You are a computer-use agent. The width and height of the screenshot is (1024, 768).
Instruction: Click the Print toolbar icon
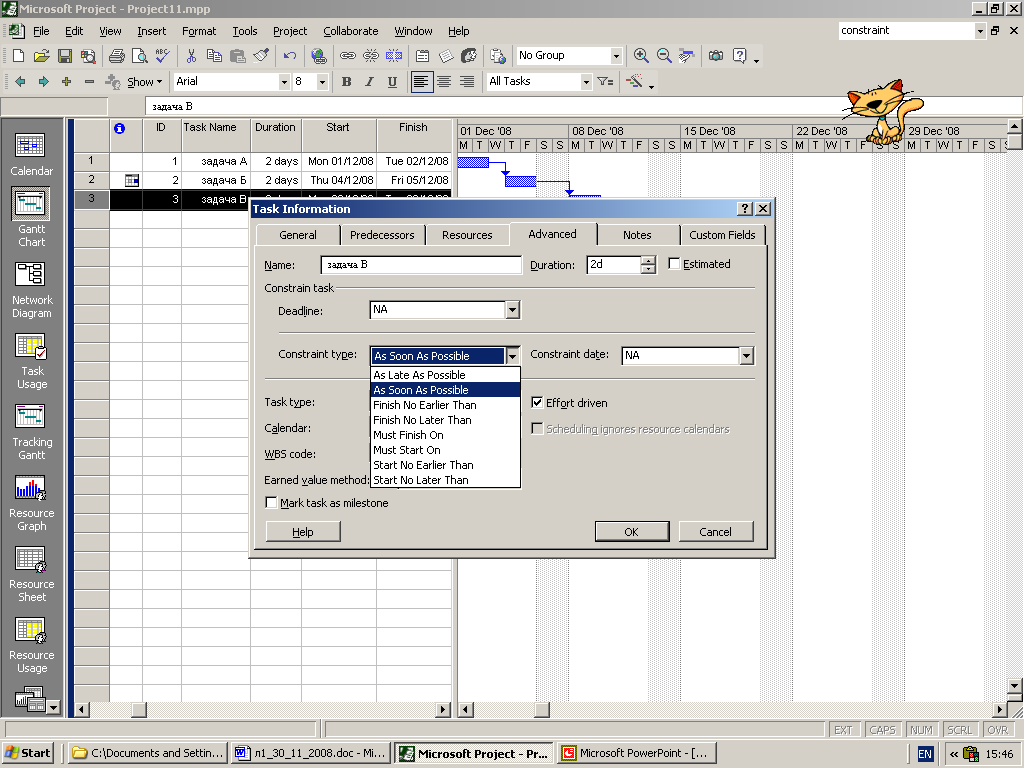click(117, 56)
